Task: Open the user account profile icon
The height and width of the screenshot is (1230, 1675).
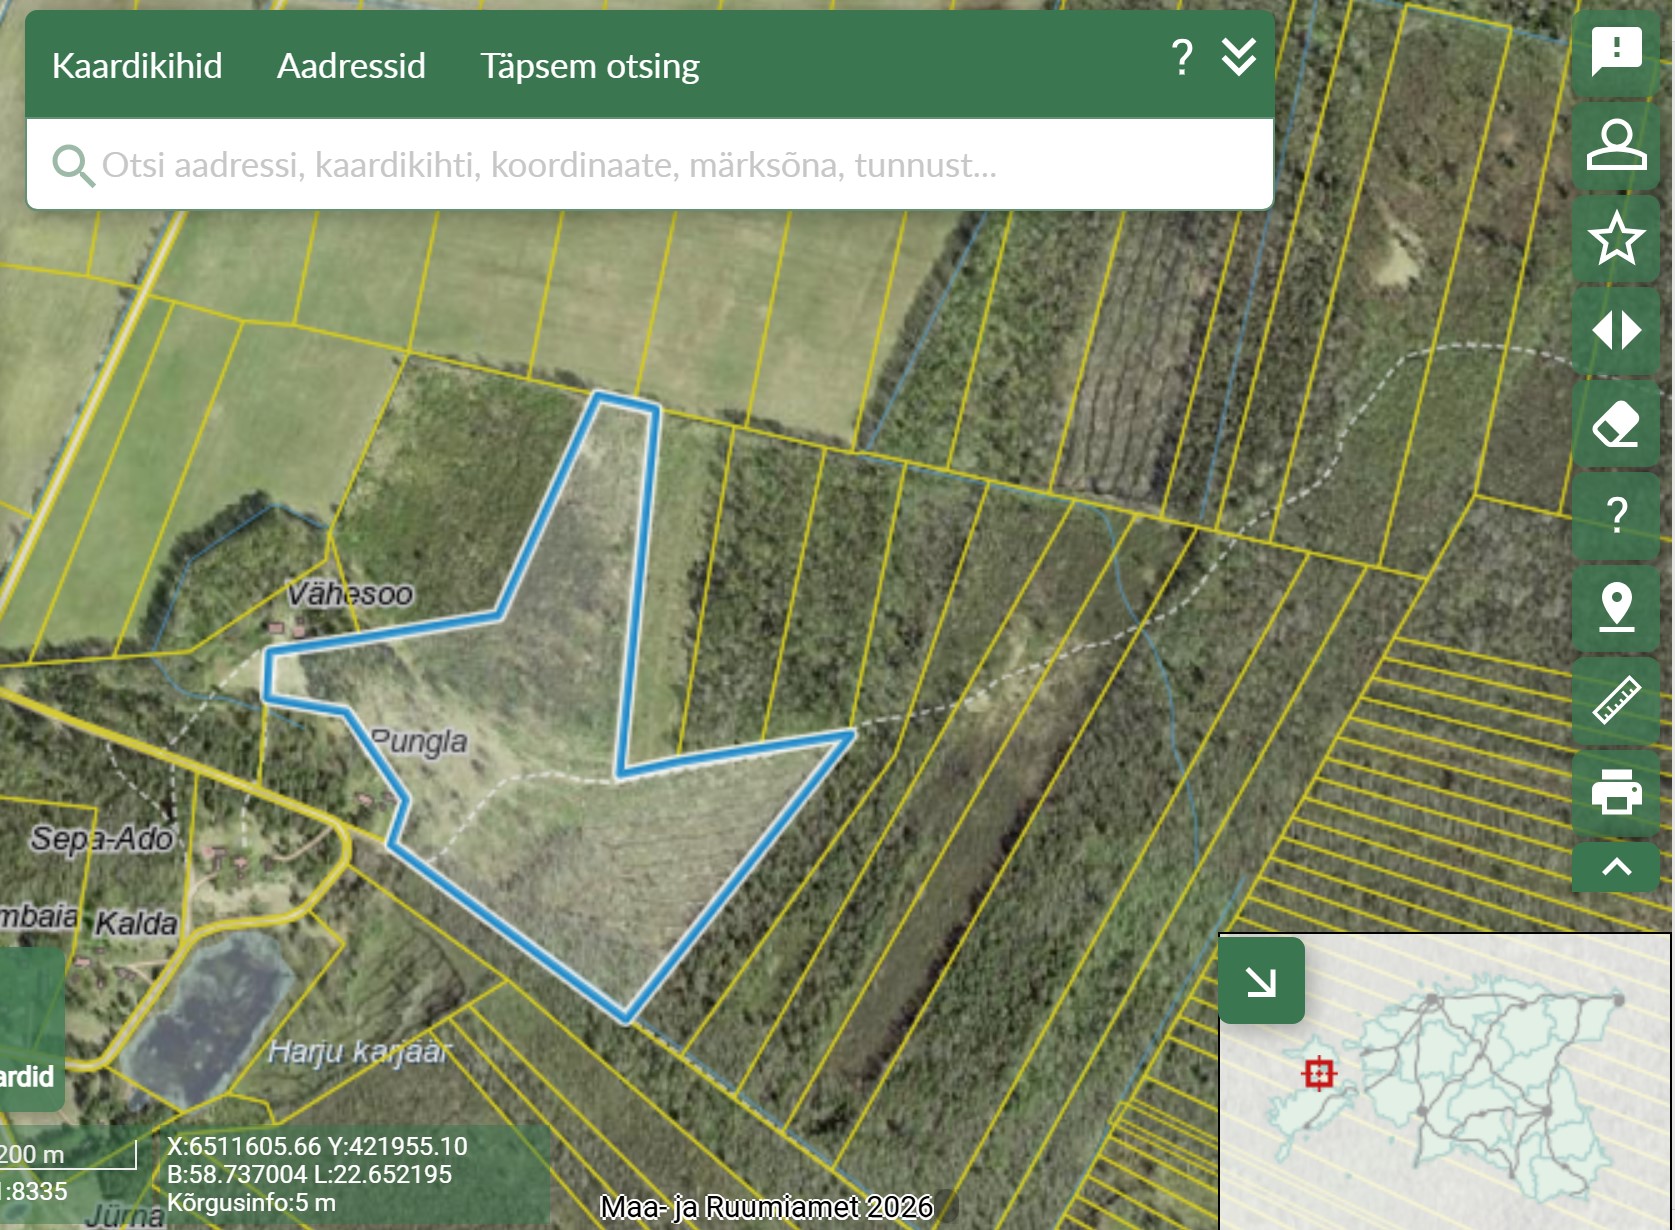Action: 1616,145
